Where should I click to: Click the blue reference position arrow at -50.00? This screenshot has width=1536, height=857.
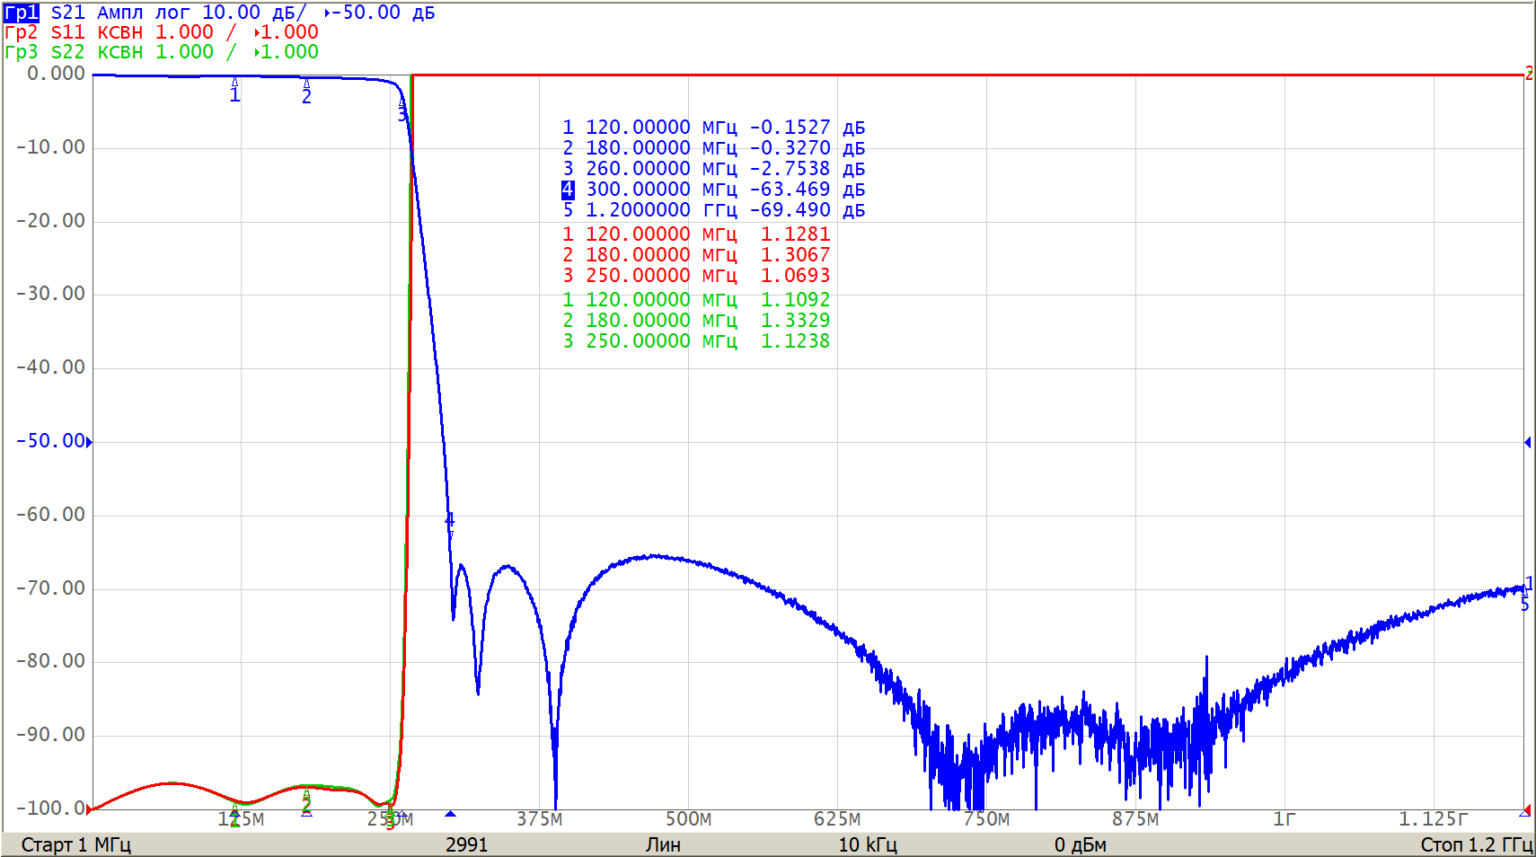(89, 442)
